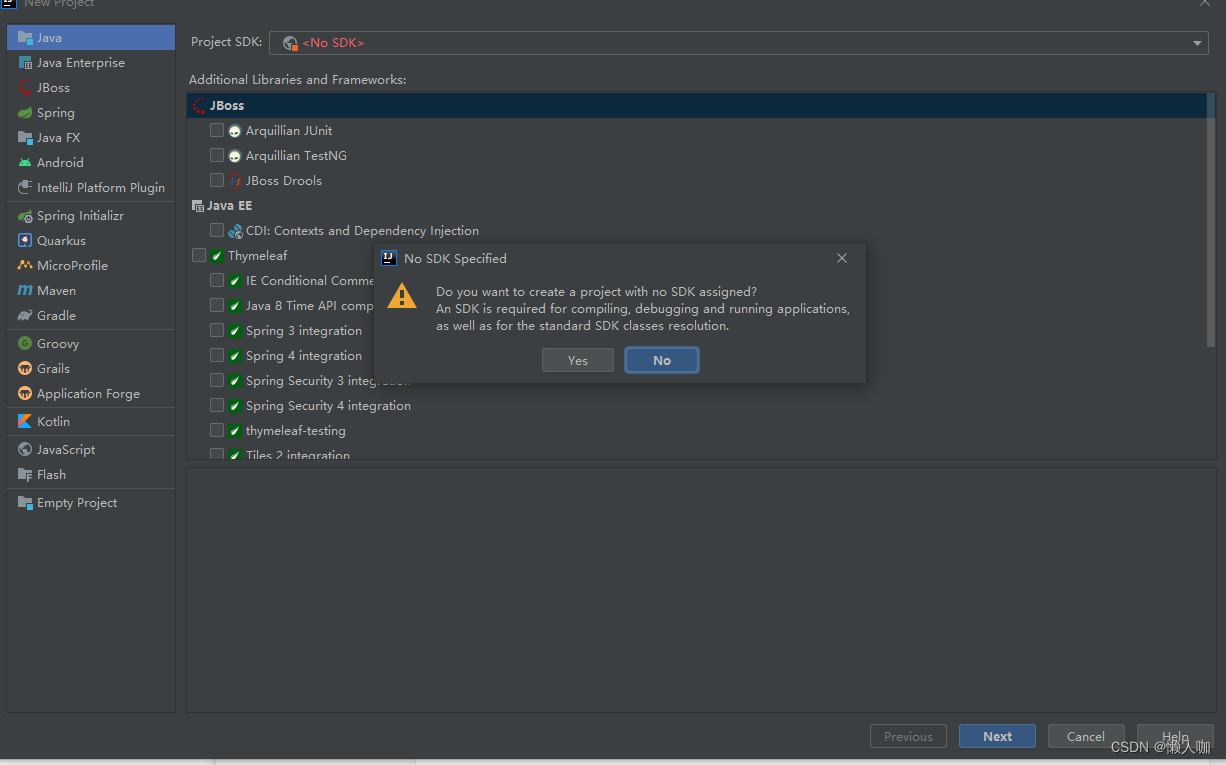Check Spring Security 3 integration checkbox

(217, 380)
